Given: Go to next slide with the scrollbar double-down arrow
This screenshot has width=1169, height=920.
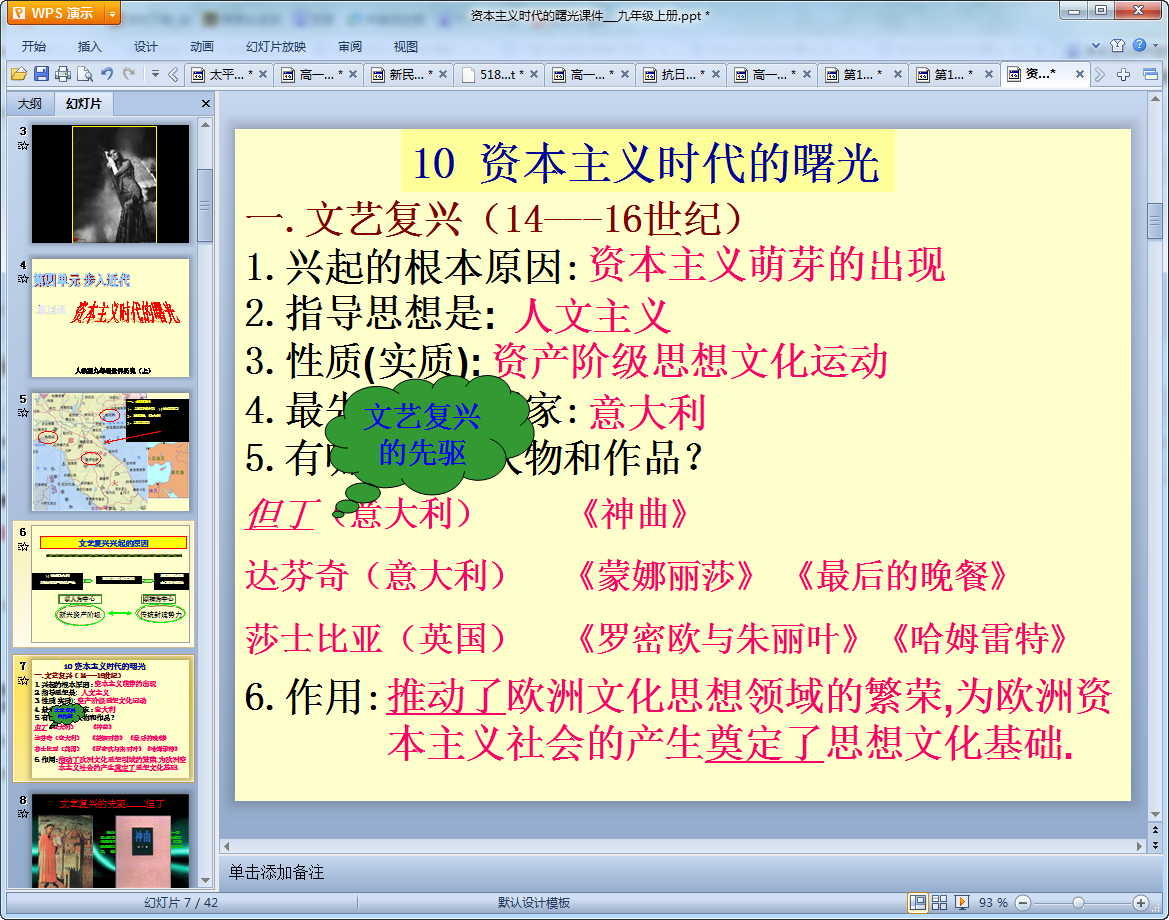Looking at the screenshot, I should (1155, 845).
